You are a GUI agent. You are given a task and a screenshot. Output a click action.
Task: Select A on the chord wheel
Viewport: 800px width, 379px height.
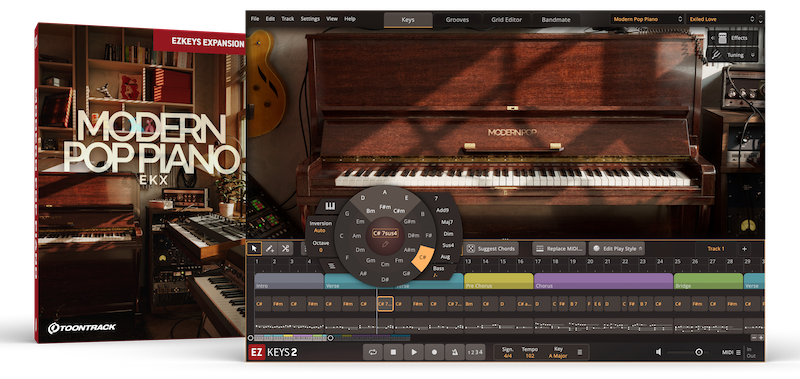click(385, 192)
